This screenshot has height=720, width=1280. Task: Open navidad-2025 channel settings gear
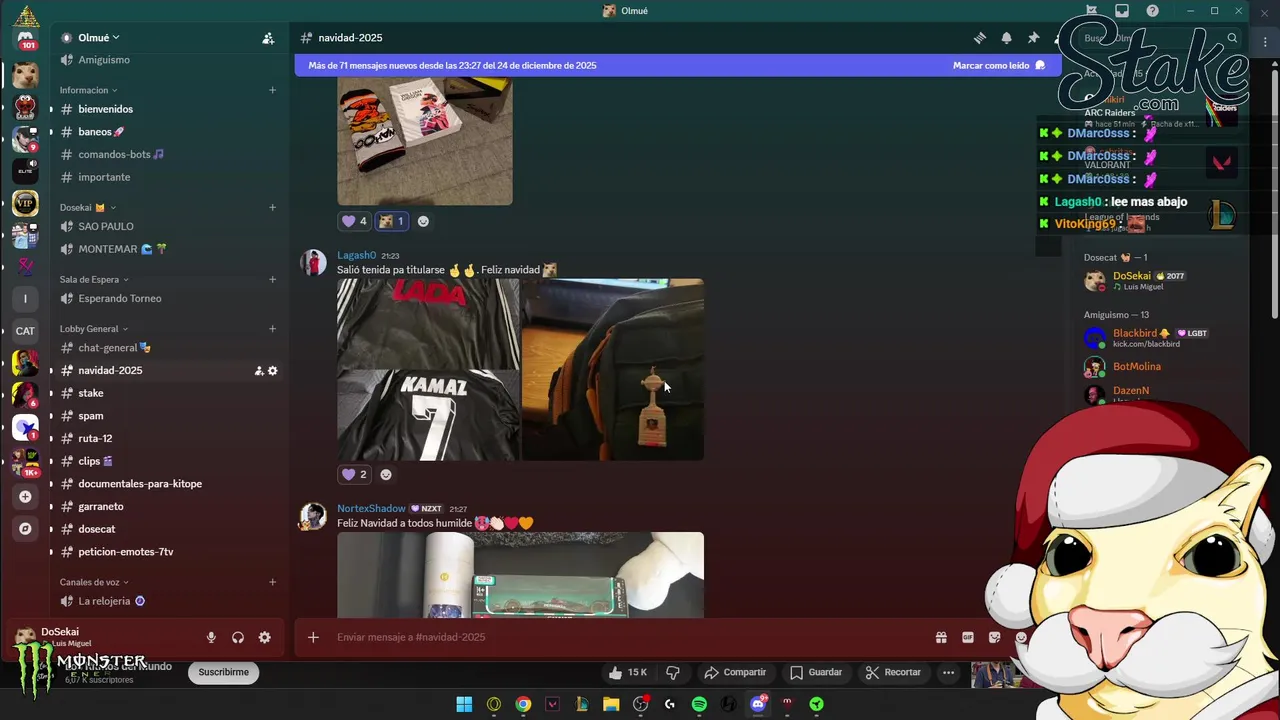(272, 371)
